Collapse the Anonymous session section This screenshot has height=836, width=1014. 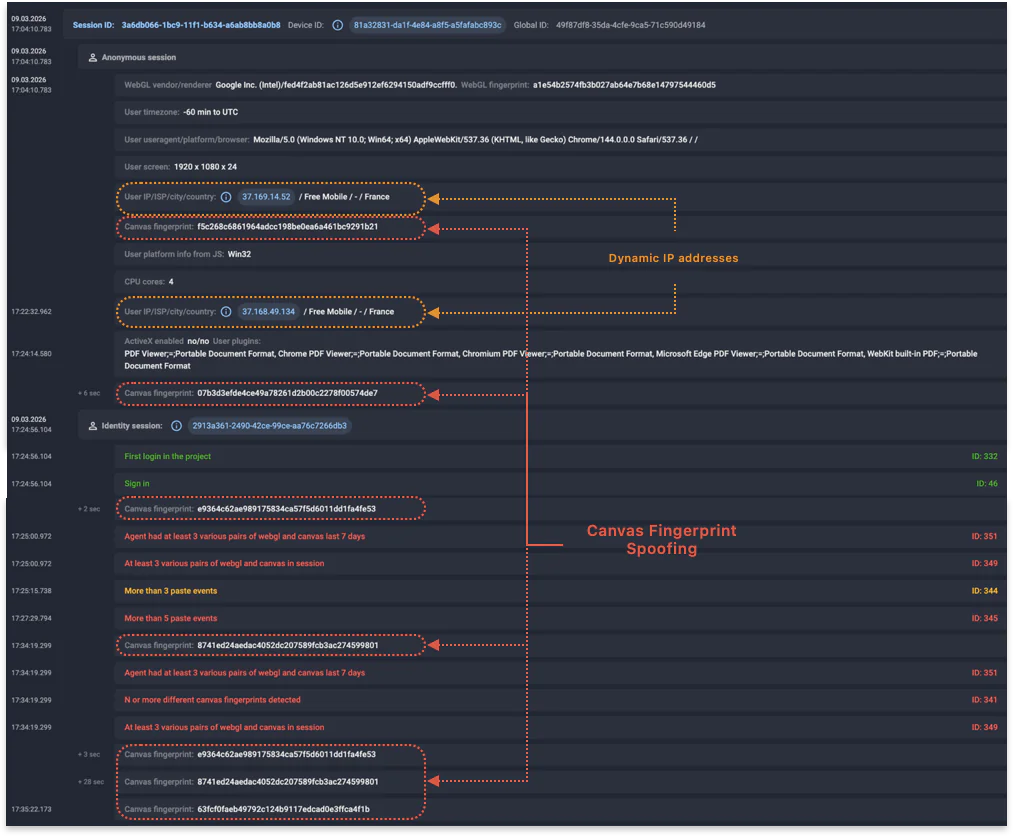pos(139,58)
